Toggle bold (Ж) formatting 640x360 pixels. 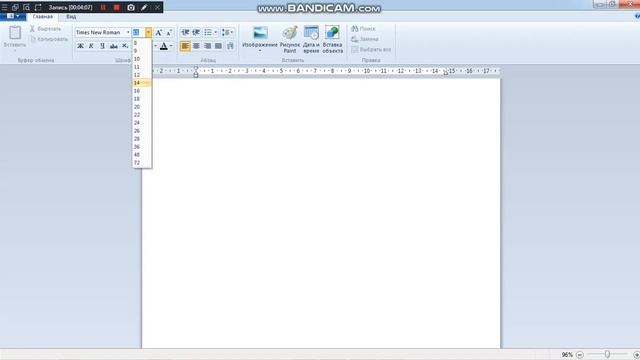pos(80,46)
